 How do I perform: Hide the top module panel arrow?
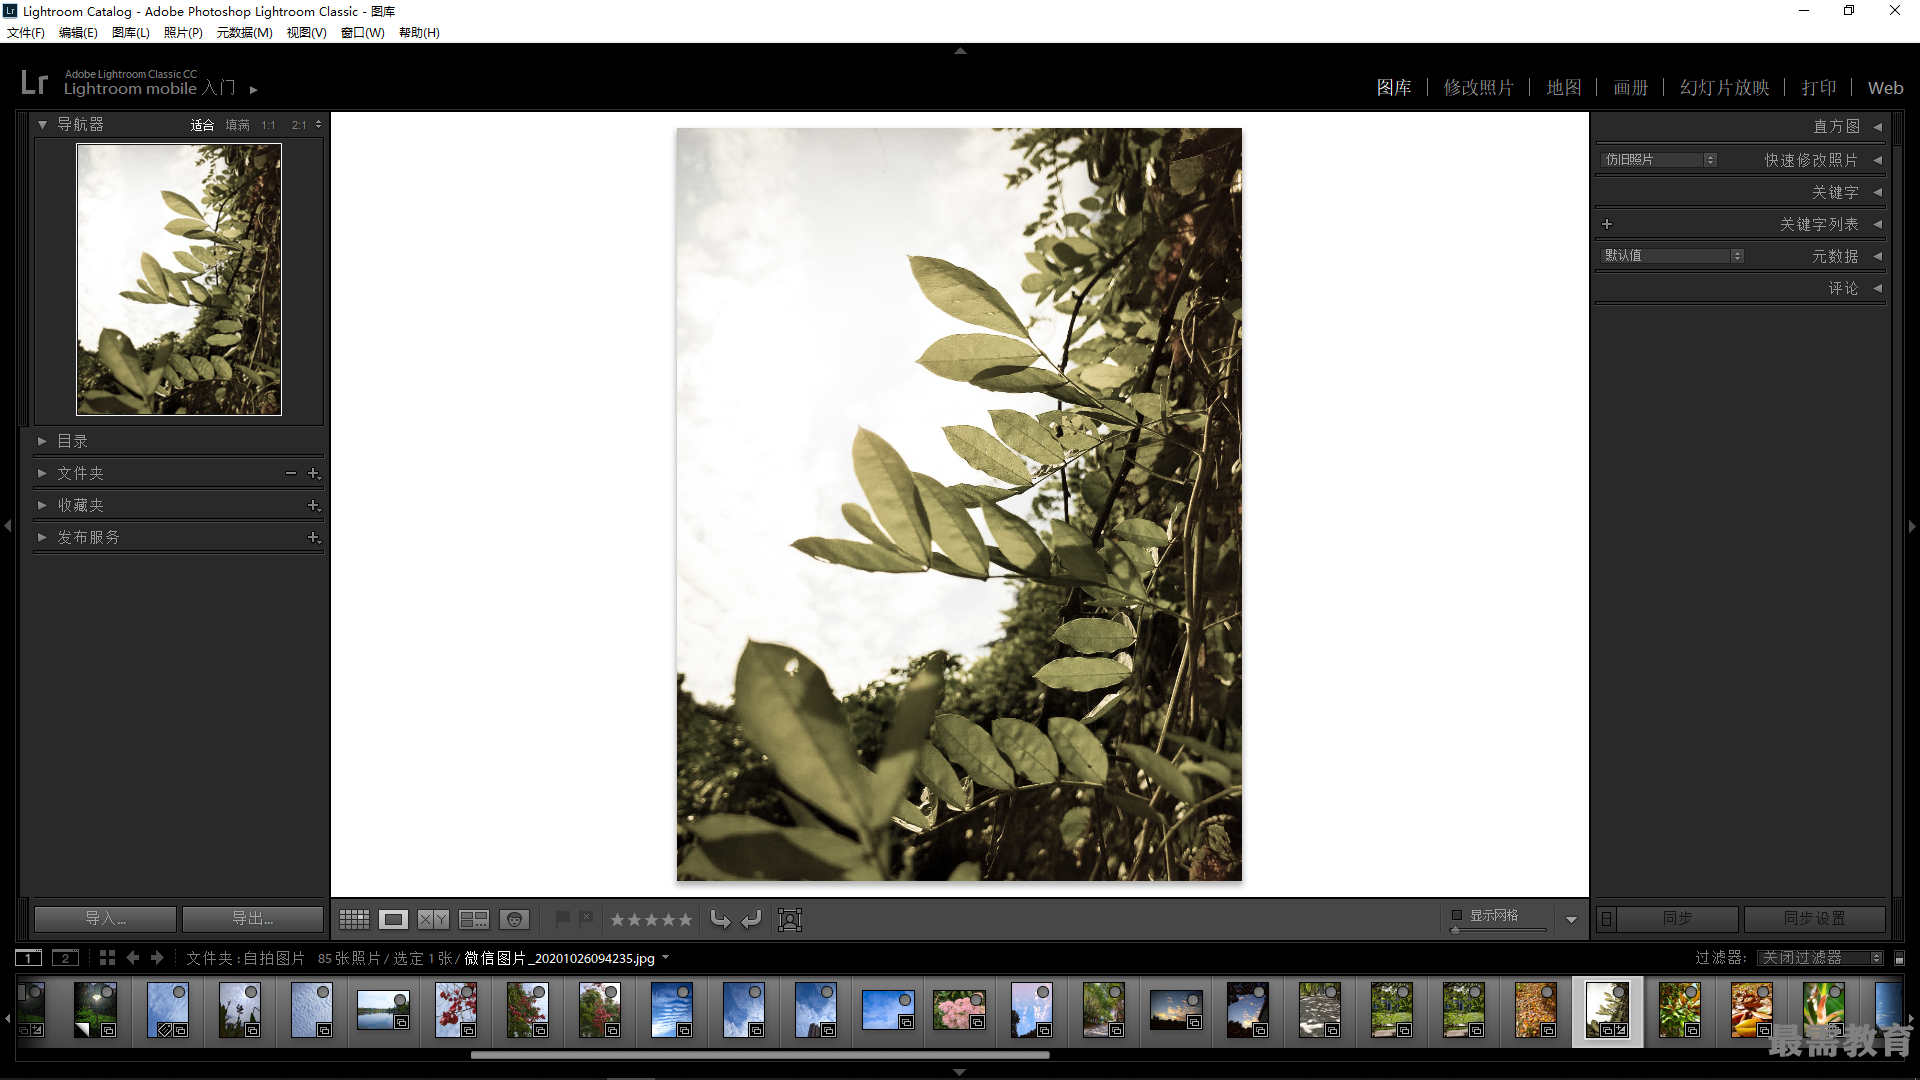coord(960,51)
